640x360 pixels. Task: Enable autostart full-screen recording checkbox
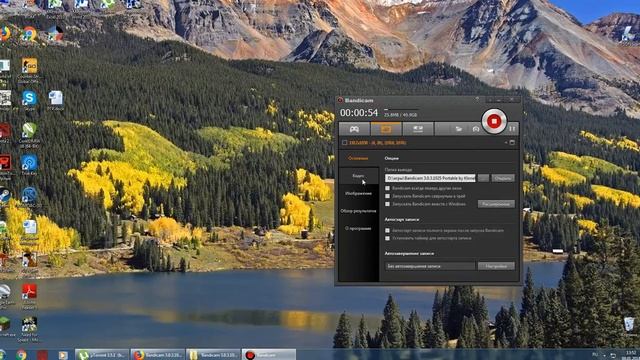click(x=387, y=231)
